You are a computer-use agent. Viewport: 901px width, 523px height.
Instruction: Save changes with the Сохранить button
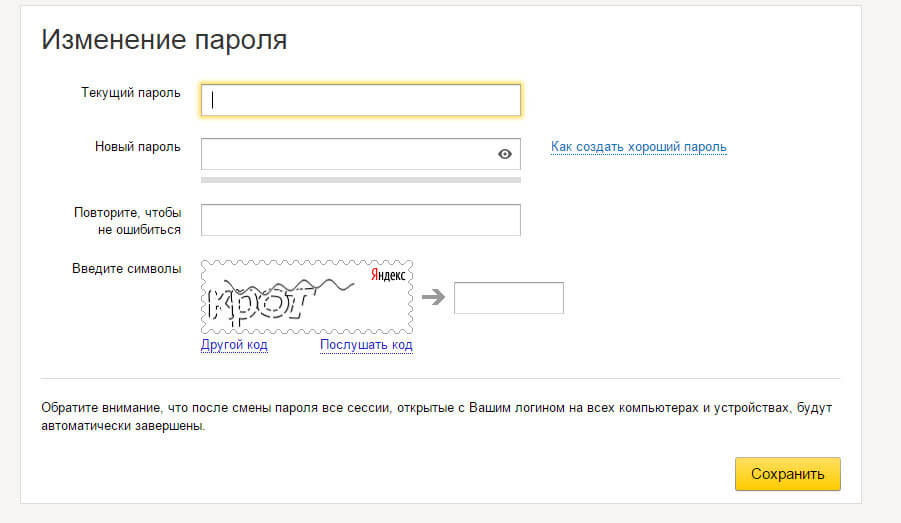pyautogui.click(x=787, y=474)
